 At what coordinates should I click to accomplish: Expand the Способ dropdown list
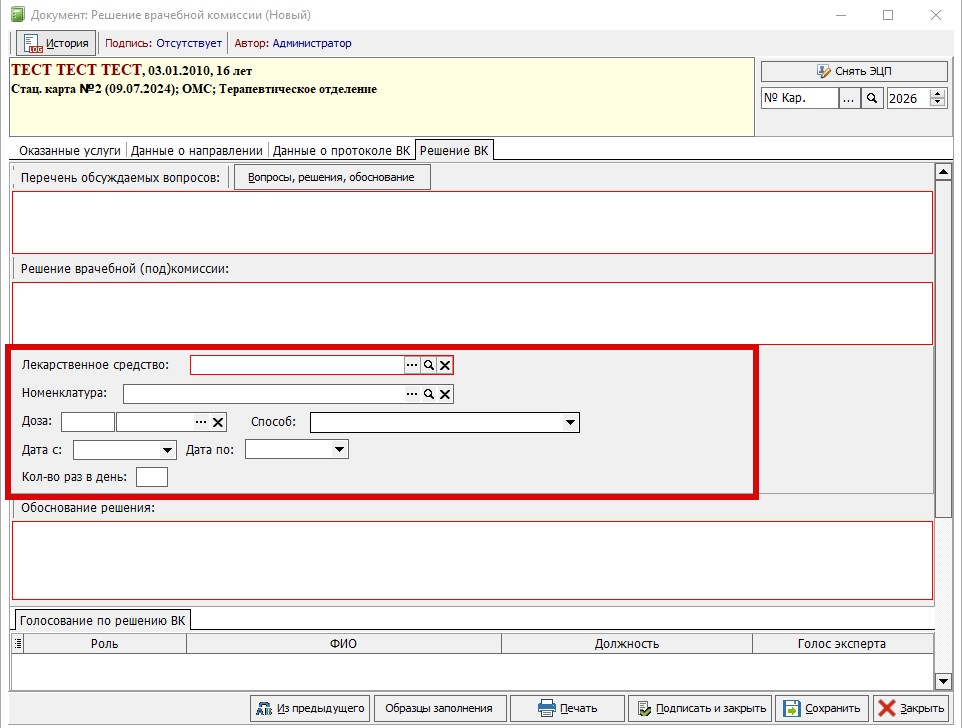(x=570, y=423)
